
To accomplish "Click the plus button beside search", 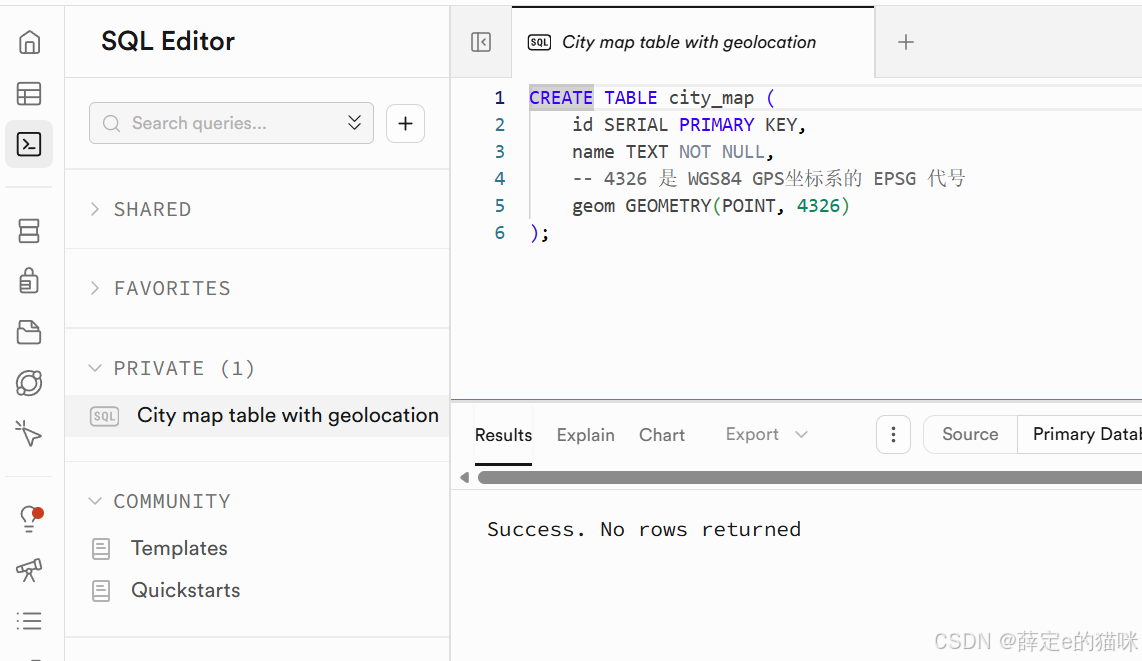I will coord(405,123).
